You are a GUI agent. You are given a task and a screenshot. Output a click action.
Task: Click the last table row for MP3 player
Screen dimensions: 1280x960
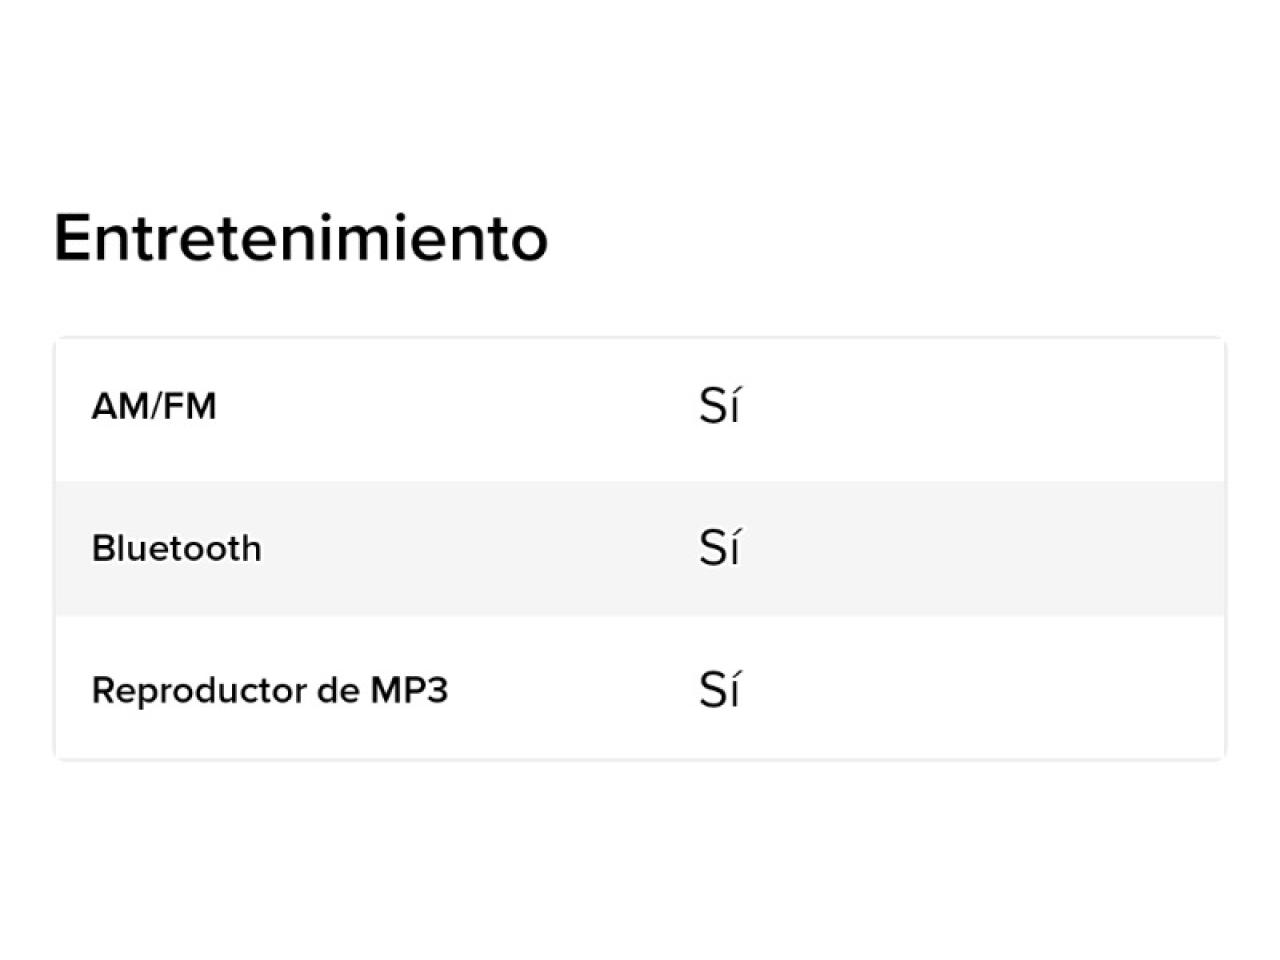click(x=640, y=687)
